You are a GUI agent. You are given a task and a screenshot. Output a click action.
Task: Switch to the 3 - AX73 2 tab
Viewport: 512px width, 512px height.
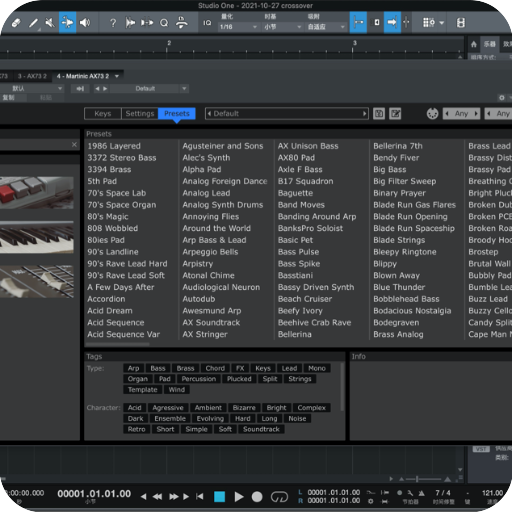[x=32, y=76]
